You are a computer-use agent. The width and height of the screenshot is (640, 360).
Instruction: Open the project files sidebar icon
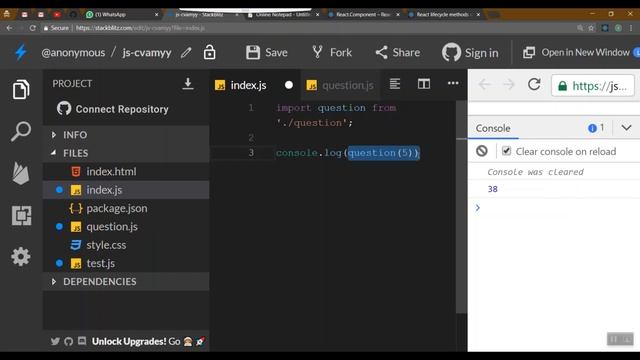(x=21, y=89)
